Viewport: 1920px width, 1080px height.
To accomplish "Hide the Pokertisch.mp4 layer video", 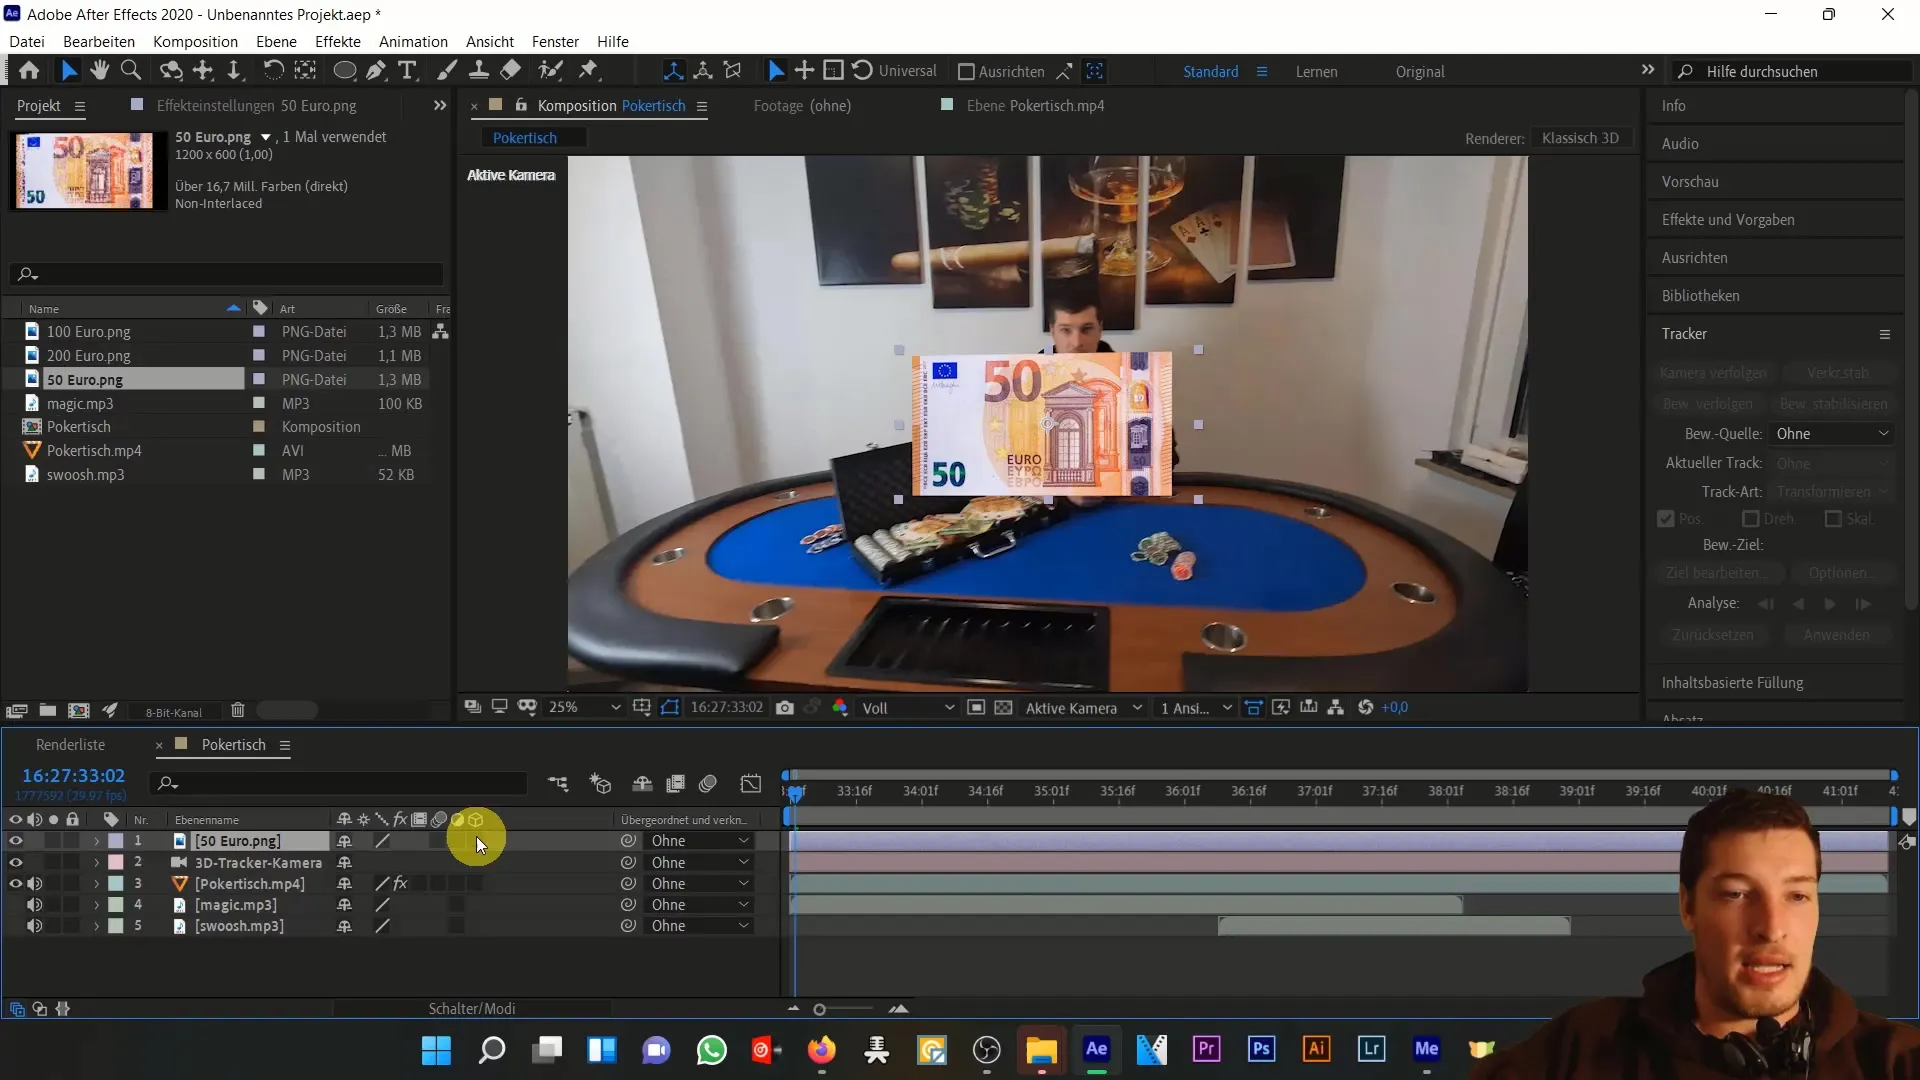I will click(15, 884).
